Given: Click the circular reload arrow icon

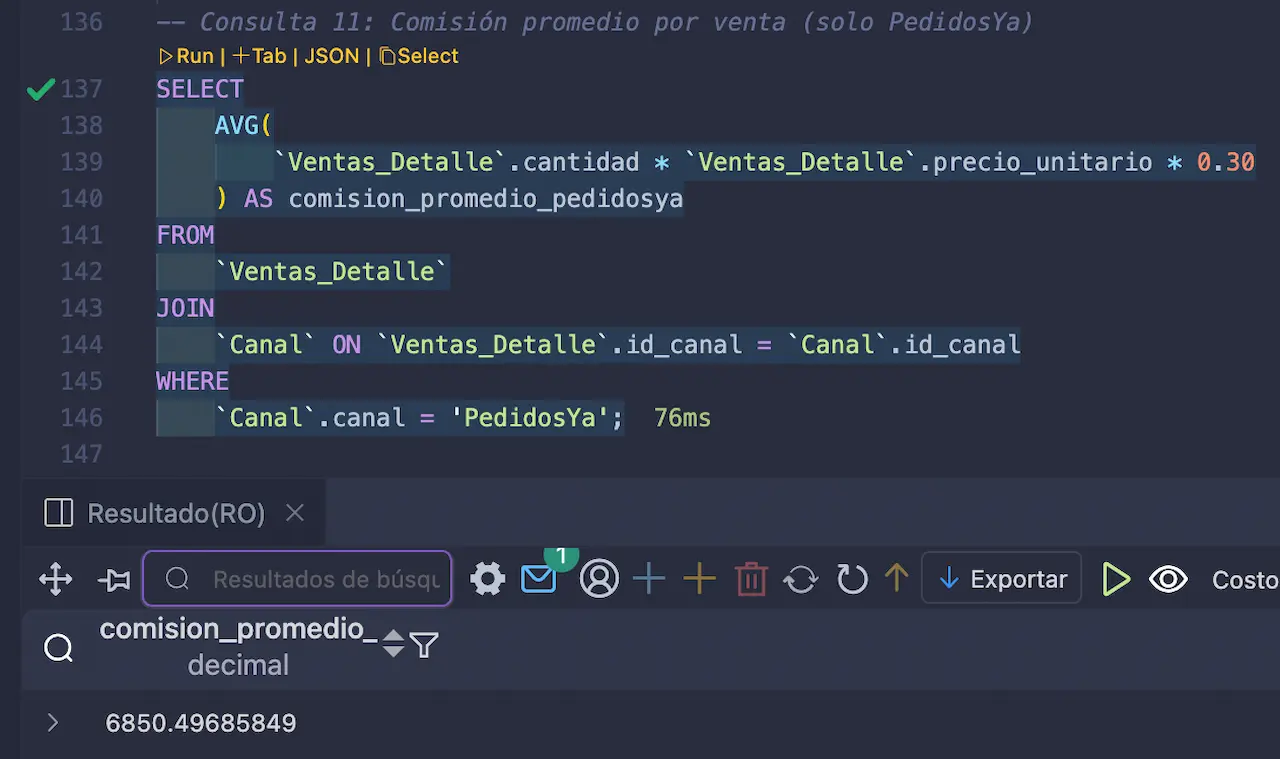Looking at the screenshot, I should 852,578.
